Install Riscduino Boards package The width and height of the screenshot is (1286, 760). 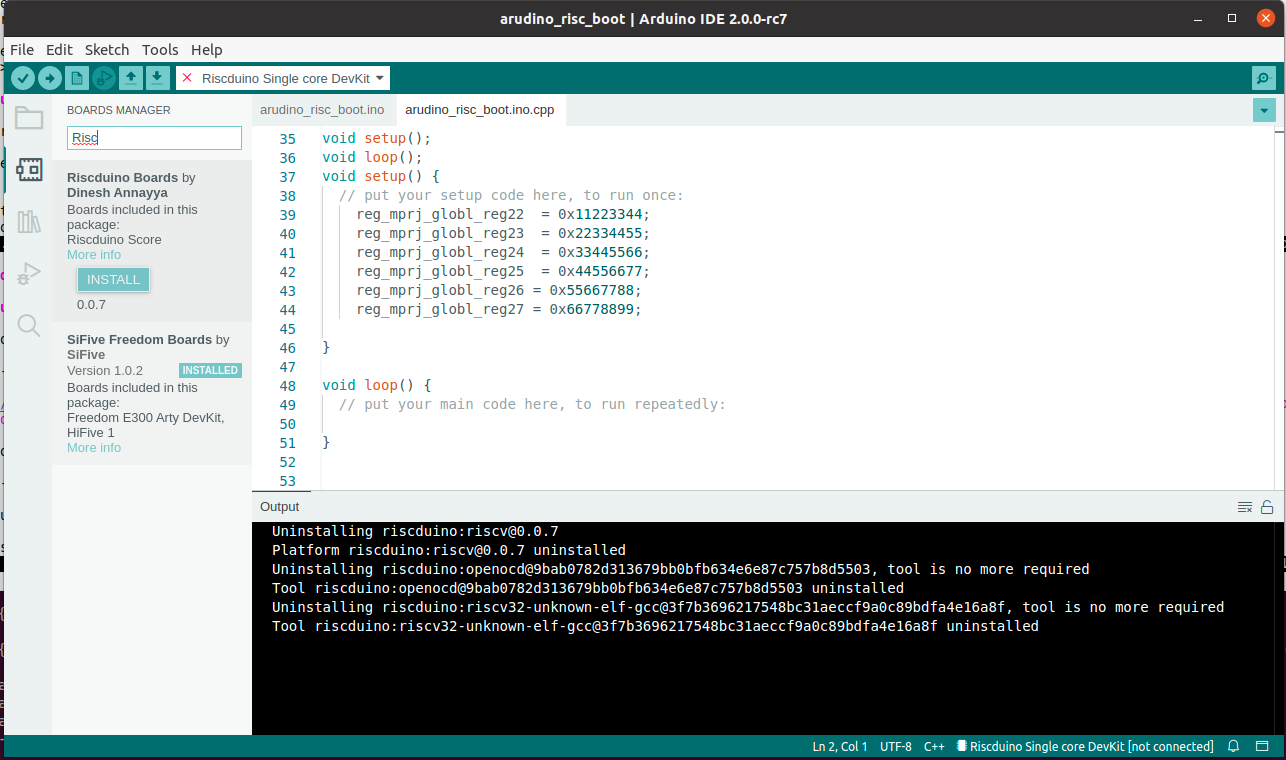coord(113,279)
